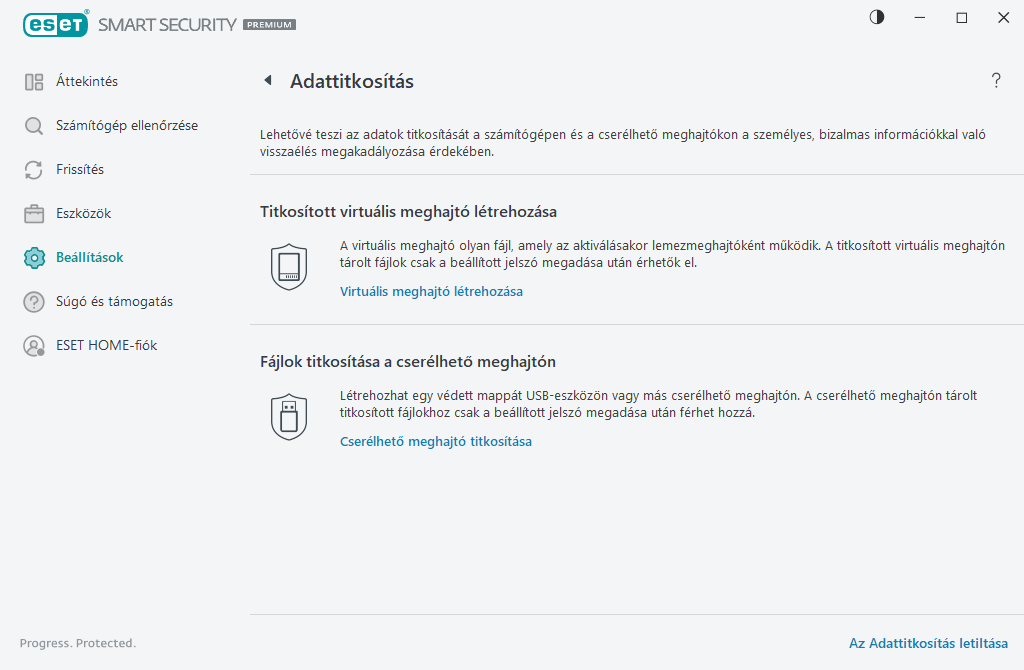Viewport: 1024px width, 670px height.
Task: Go back using the arrow beside Adattitkosítás
Action: (268, 81)
